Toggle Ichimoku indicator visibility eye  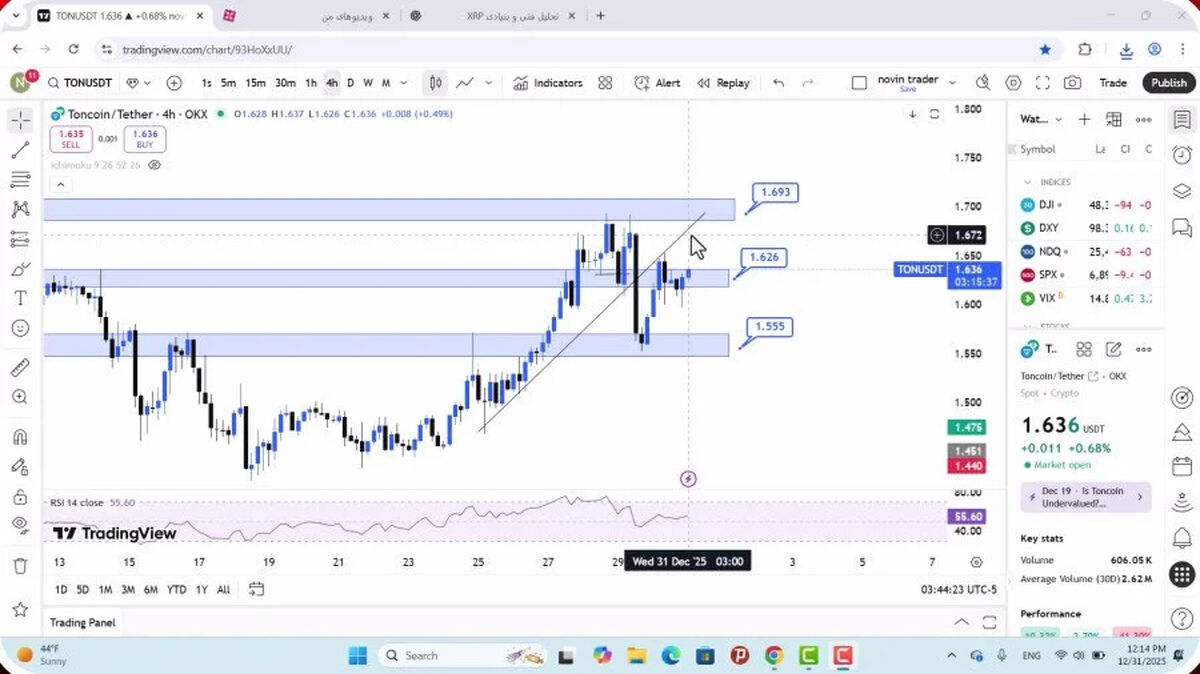[x=154, y=165]
